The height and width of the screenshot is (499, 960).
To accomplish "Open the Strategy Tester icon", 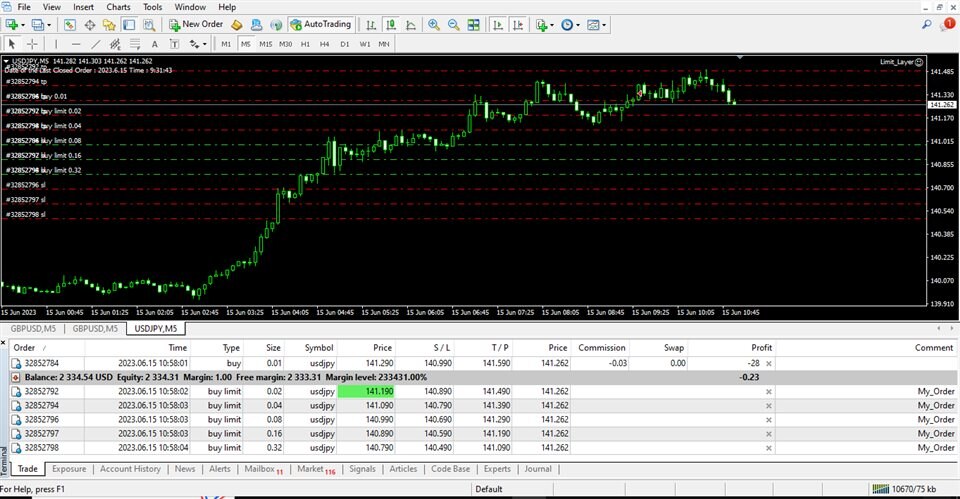I will coord(149,25).
